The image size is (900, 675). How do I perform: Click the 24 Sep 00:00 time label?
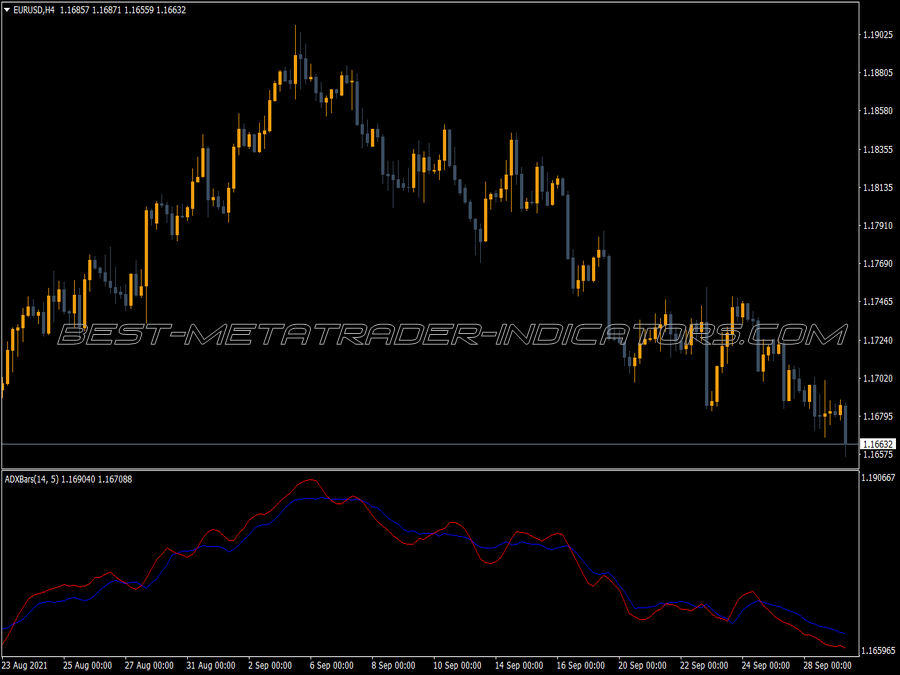tap(766, 666)
